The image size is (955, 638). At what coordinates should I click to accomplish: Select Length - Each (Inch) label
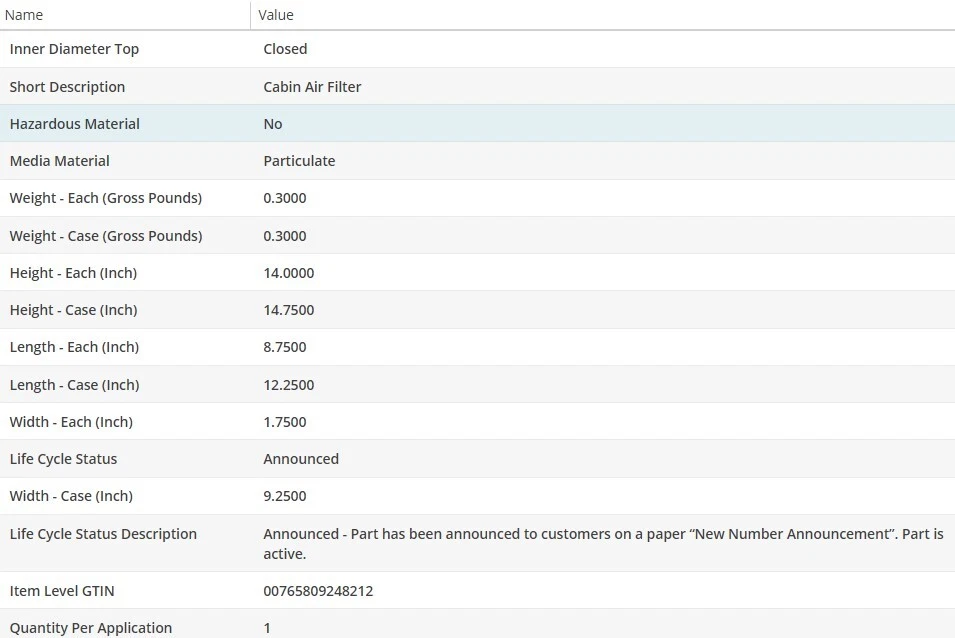[74, 348]
